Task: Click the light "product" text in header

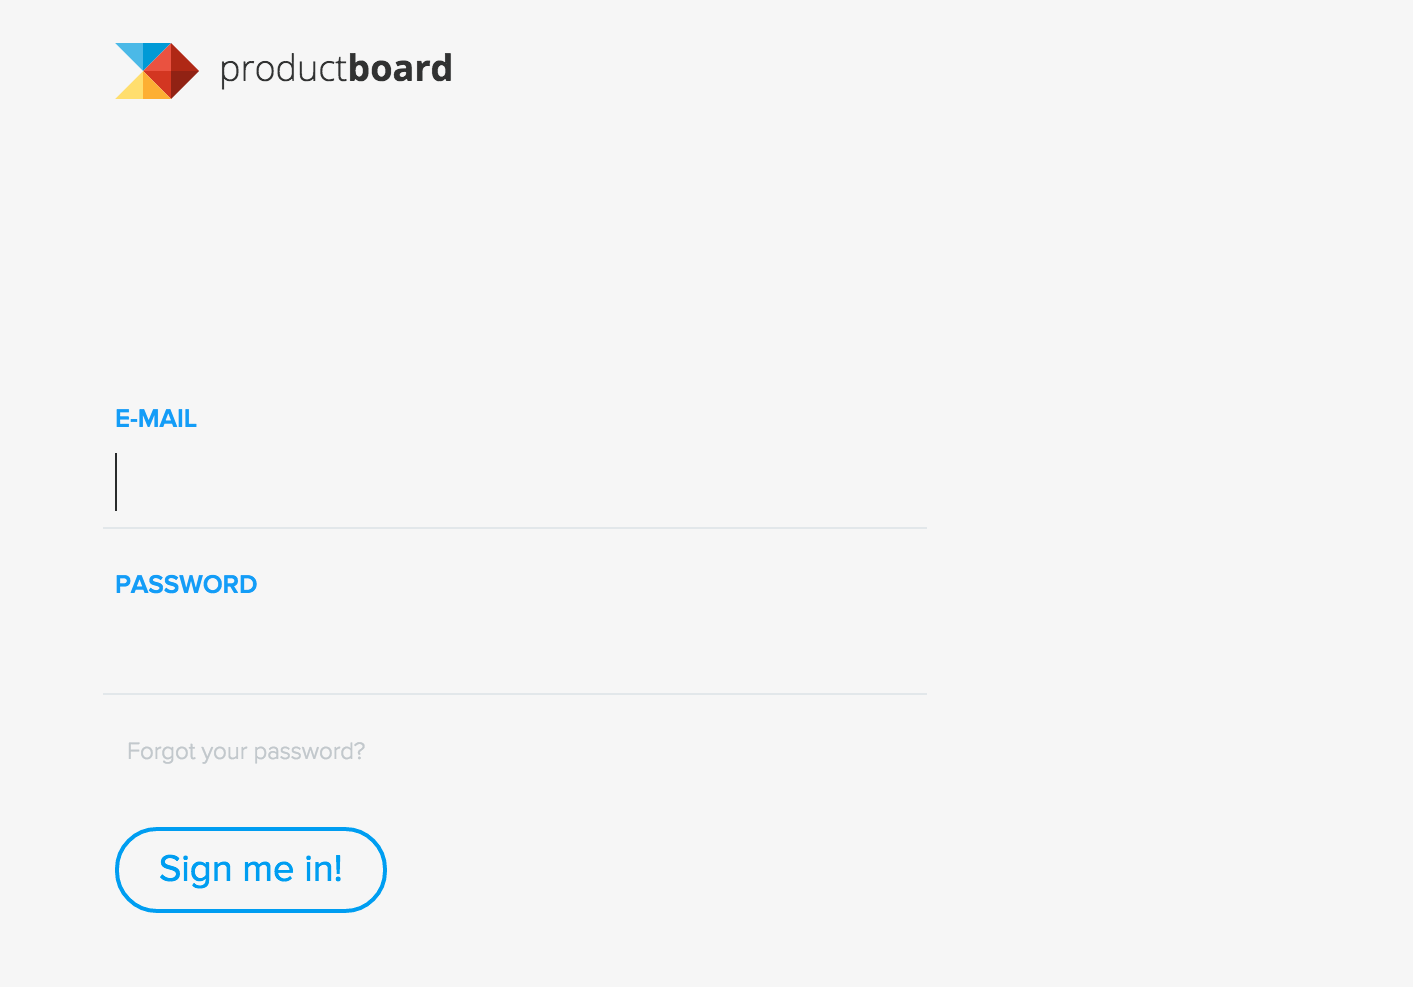Action: [x=283, y=69]
